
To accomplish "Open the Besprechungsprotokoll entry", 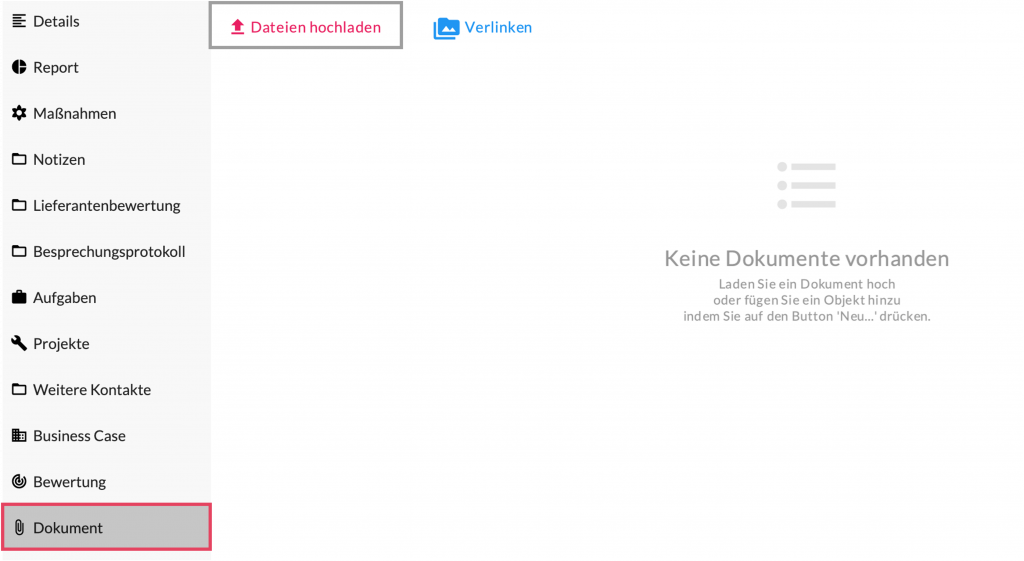I will point(109,251).
